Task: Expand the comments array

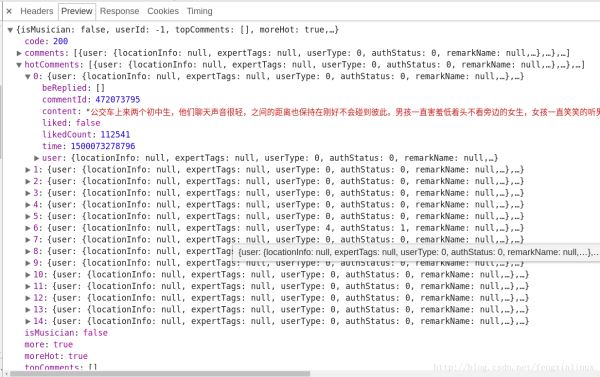Action: [x=19, y=53]
